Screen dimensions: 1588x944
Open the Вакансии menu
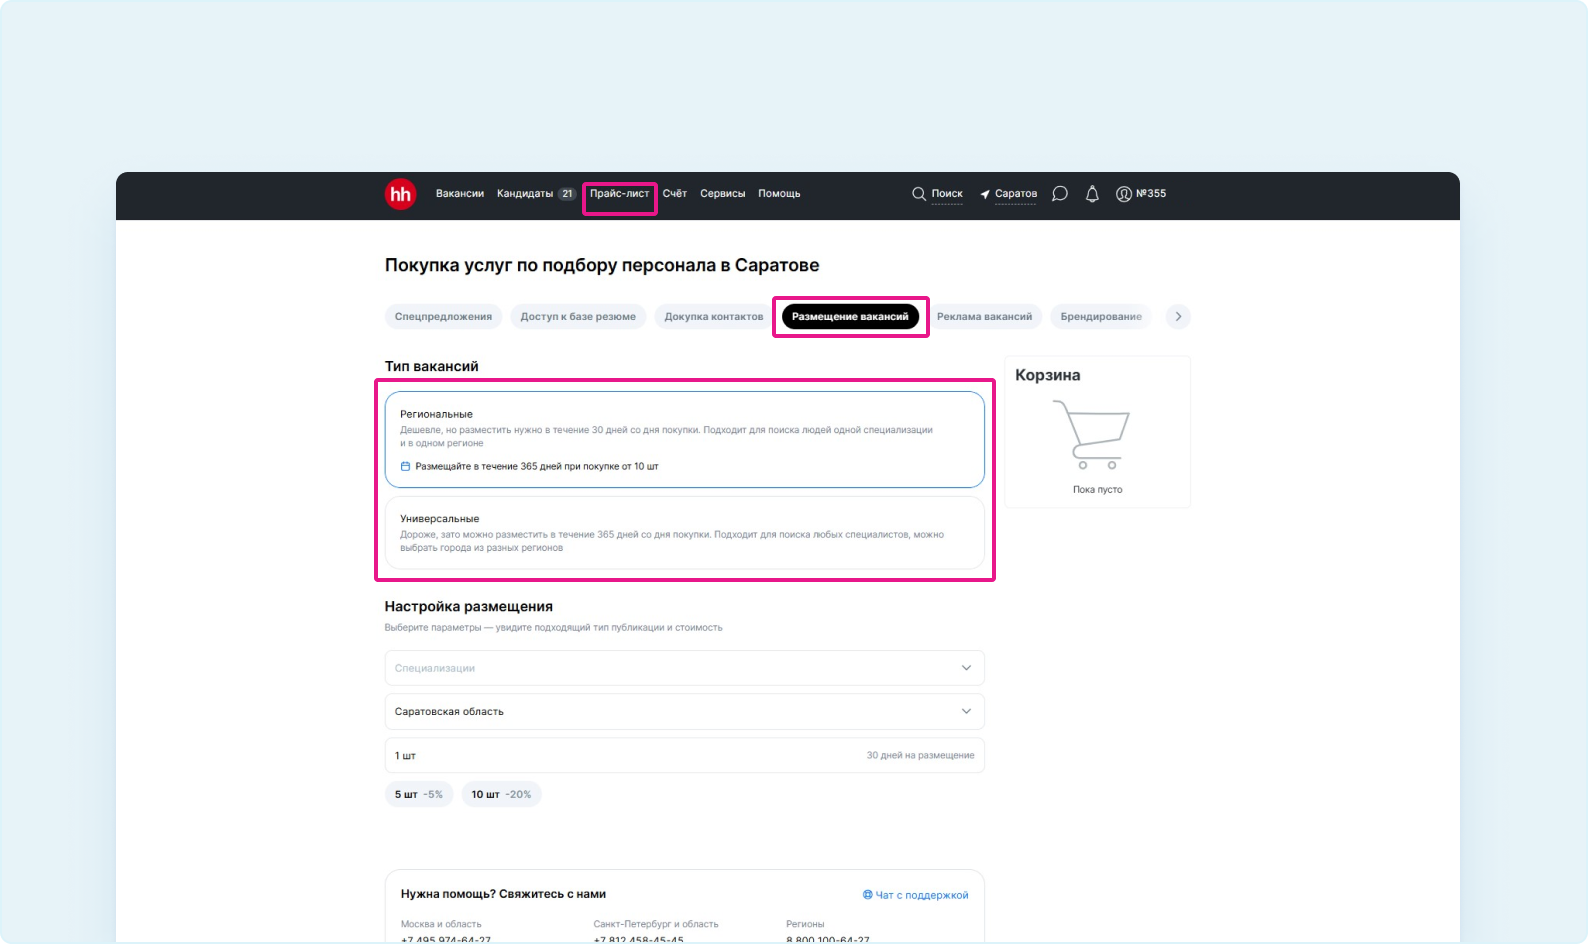pos(460,194)
